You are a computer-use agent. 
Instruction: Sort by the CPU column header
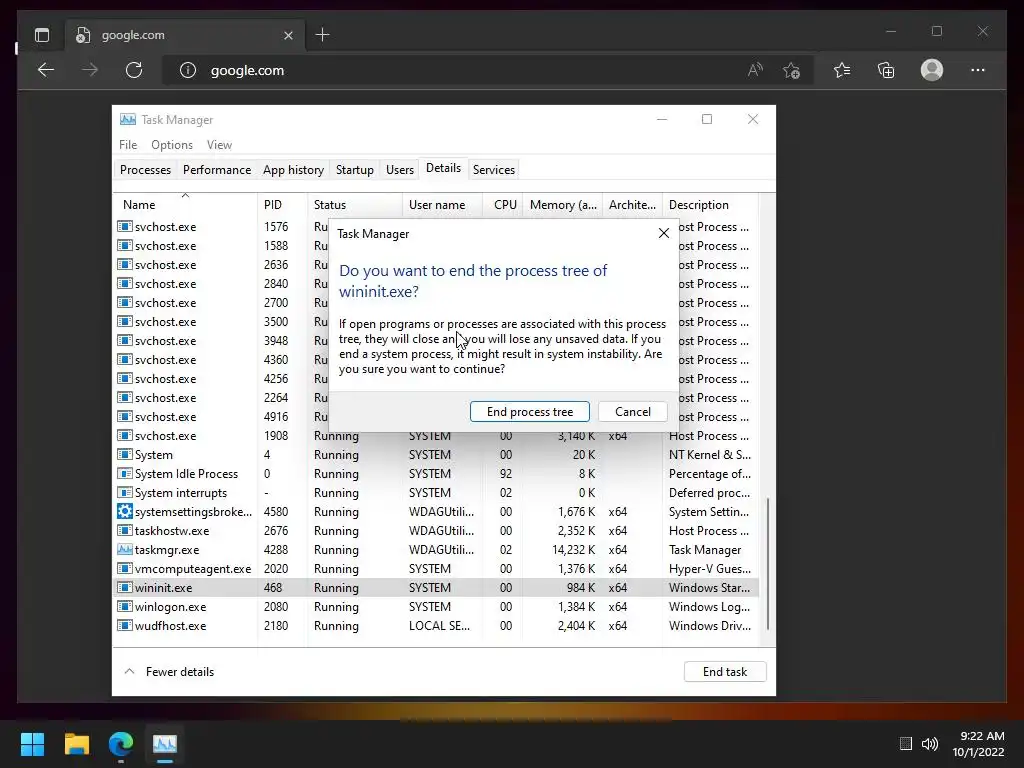coord(503,204)
